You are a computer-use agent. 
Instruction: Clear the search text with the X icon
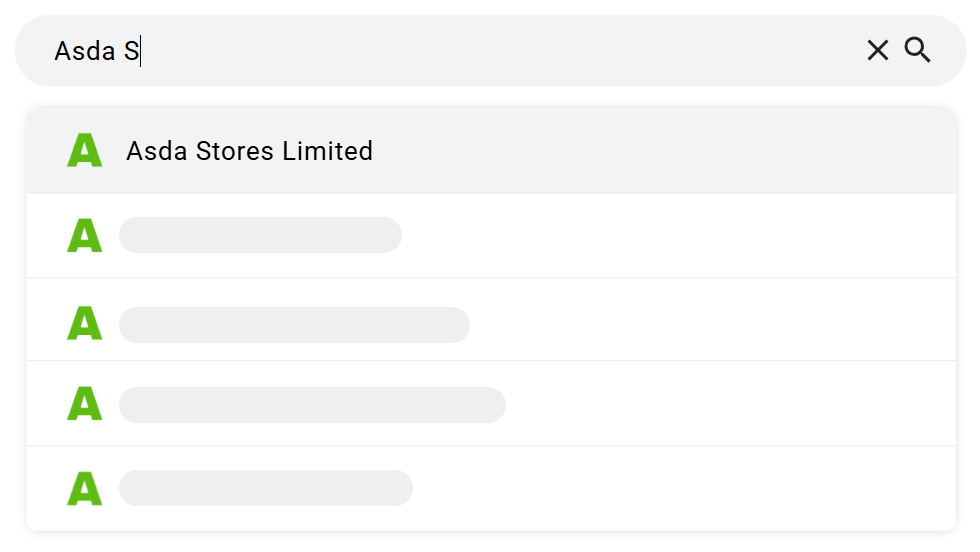[x=877, y=50]
